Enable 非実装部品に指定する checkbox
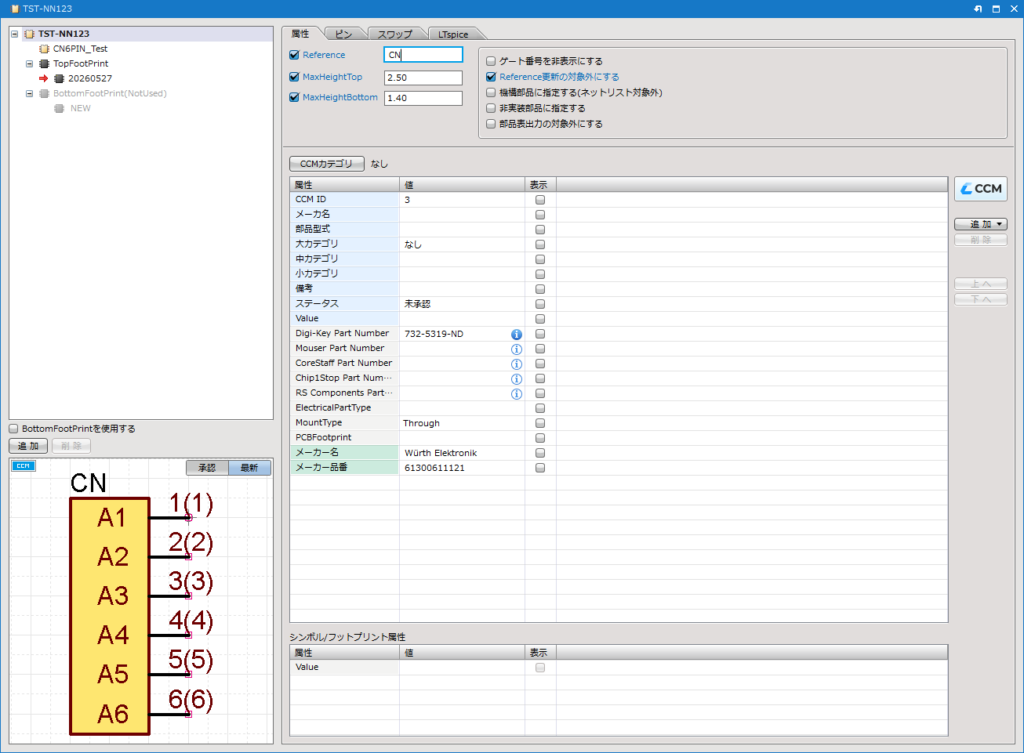 pos(491,108)
